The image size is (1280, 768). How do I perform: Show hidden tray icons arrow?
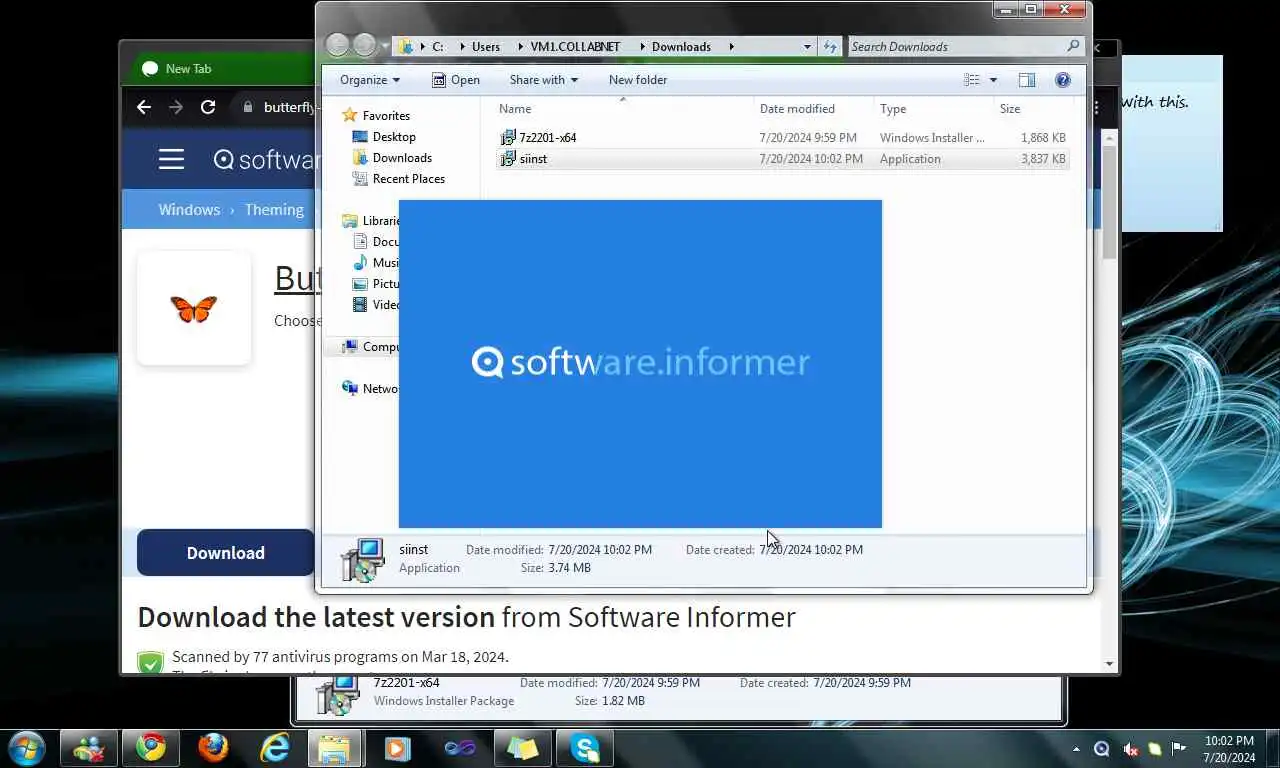[1077, 749]
